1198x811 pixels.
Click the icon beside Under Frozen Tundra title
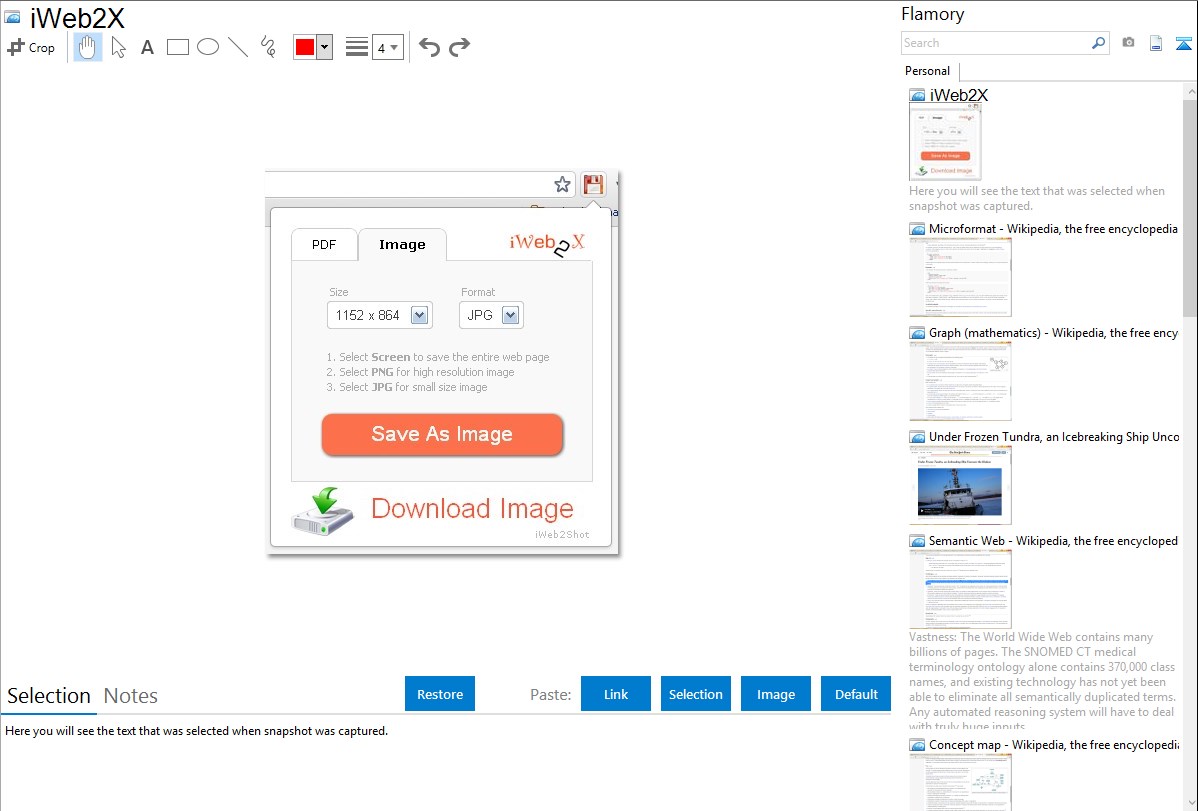point(917,437)
